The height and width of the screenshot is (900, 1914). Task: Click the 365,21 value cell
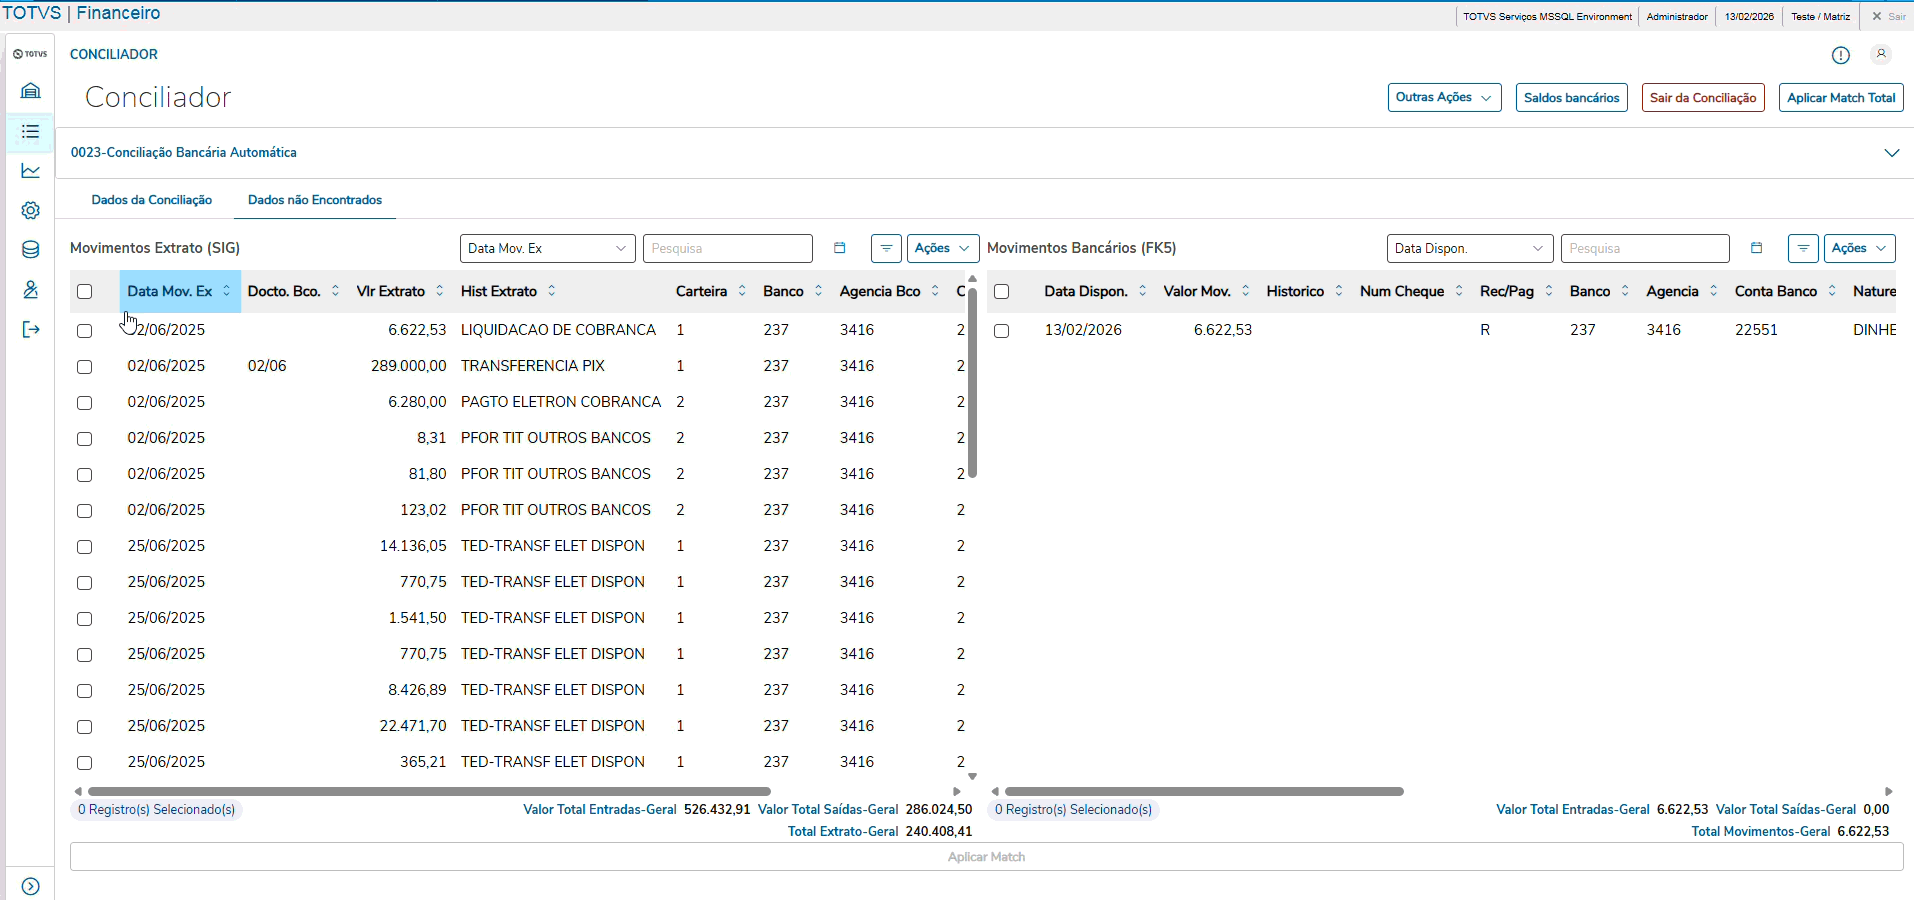coord(423,762)
